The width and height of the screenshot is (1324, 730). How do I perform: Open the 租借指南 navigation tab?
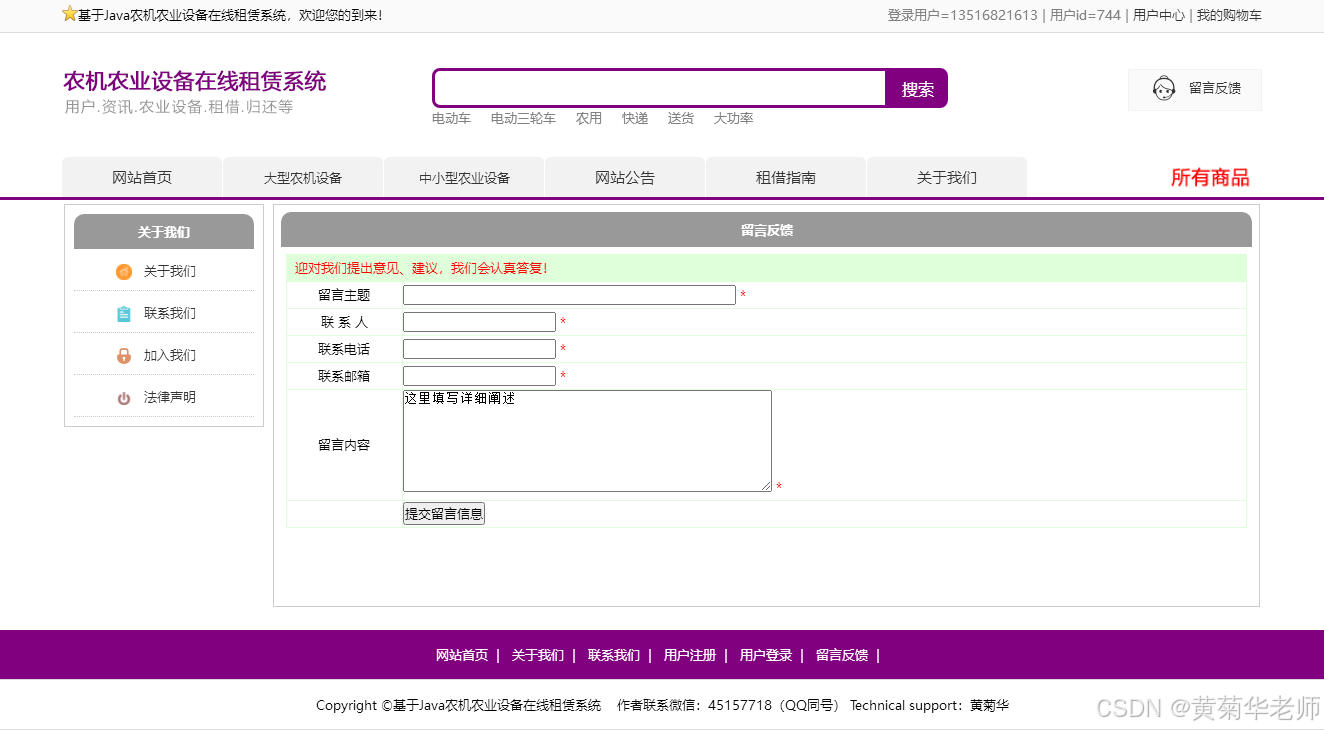(x=786, y=178)
